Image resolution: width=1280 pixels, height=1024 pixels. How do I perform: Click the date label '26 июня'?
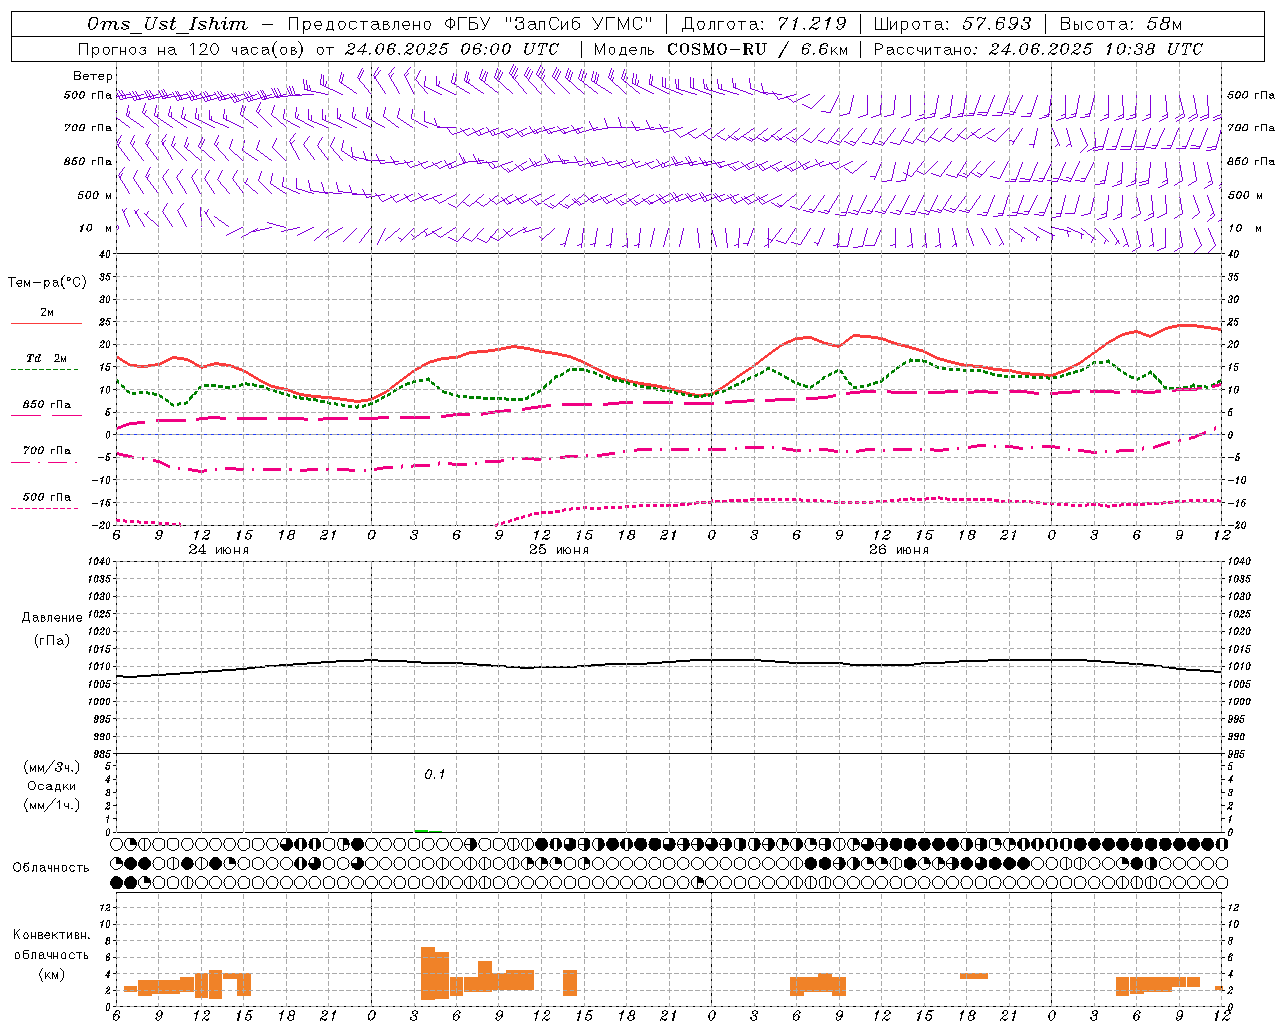pos(899,550)
